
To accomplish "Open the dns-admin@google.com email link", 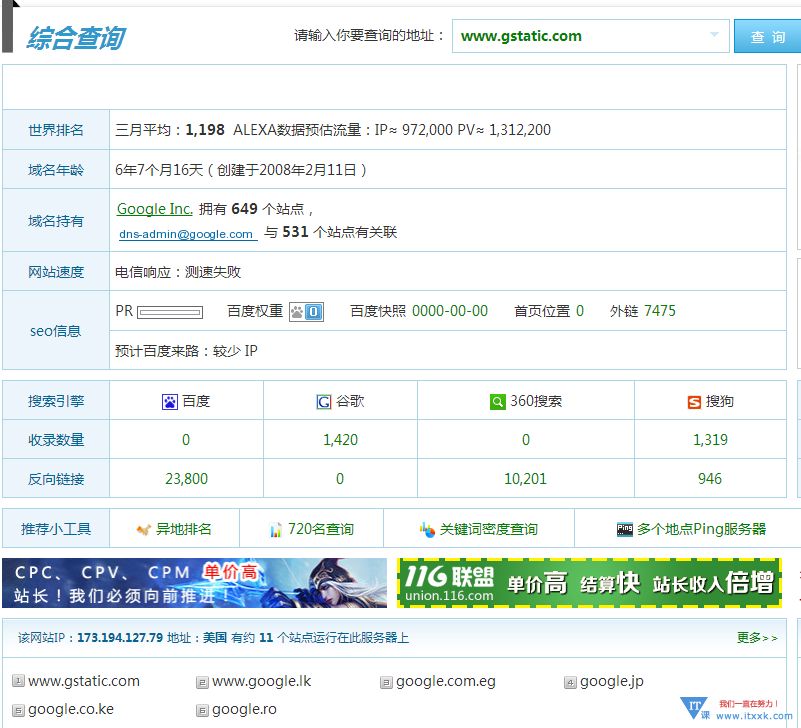I will coord(186,234).
